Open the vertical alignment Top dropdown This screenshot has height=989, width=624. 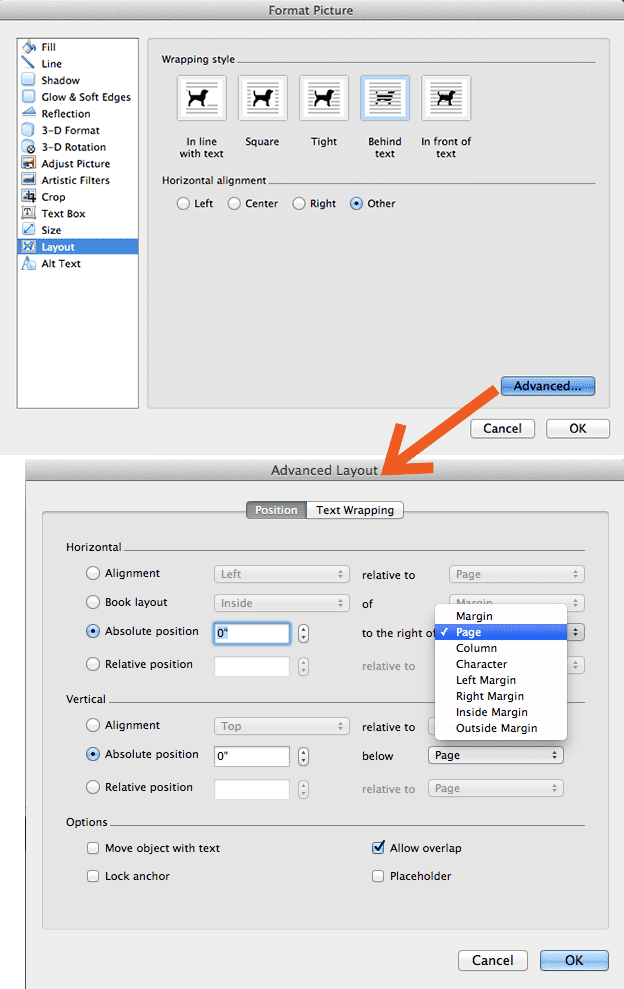[281, 726]
